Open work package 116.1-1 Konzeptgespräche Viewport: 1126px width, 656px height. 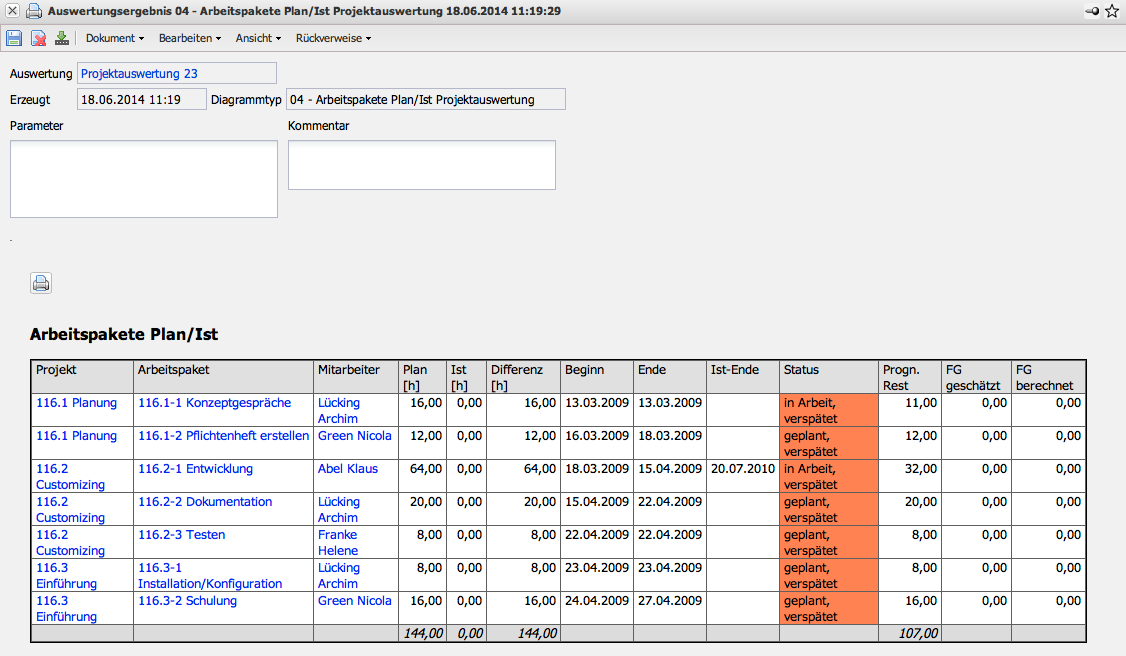coord(214,403)
